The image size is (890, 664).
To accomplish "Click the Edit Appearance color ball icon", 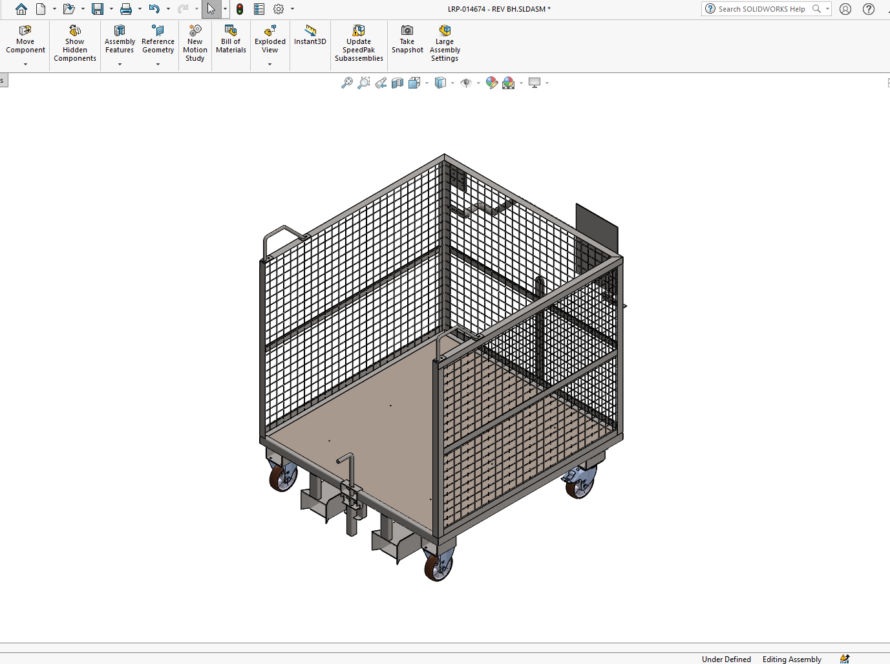I will (x=492, y=83).
